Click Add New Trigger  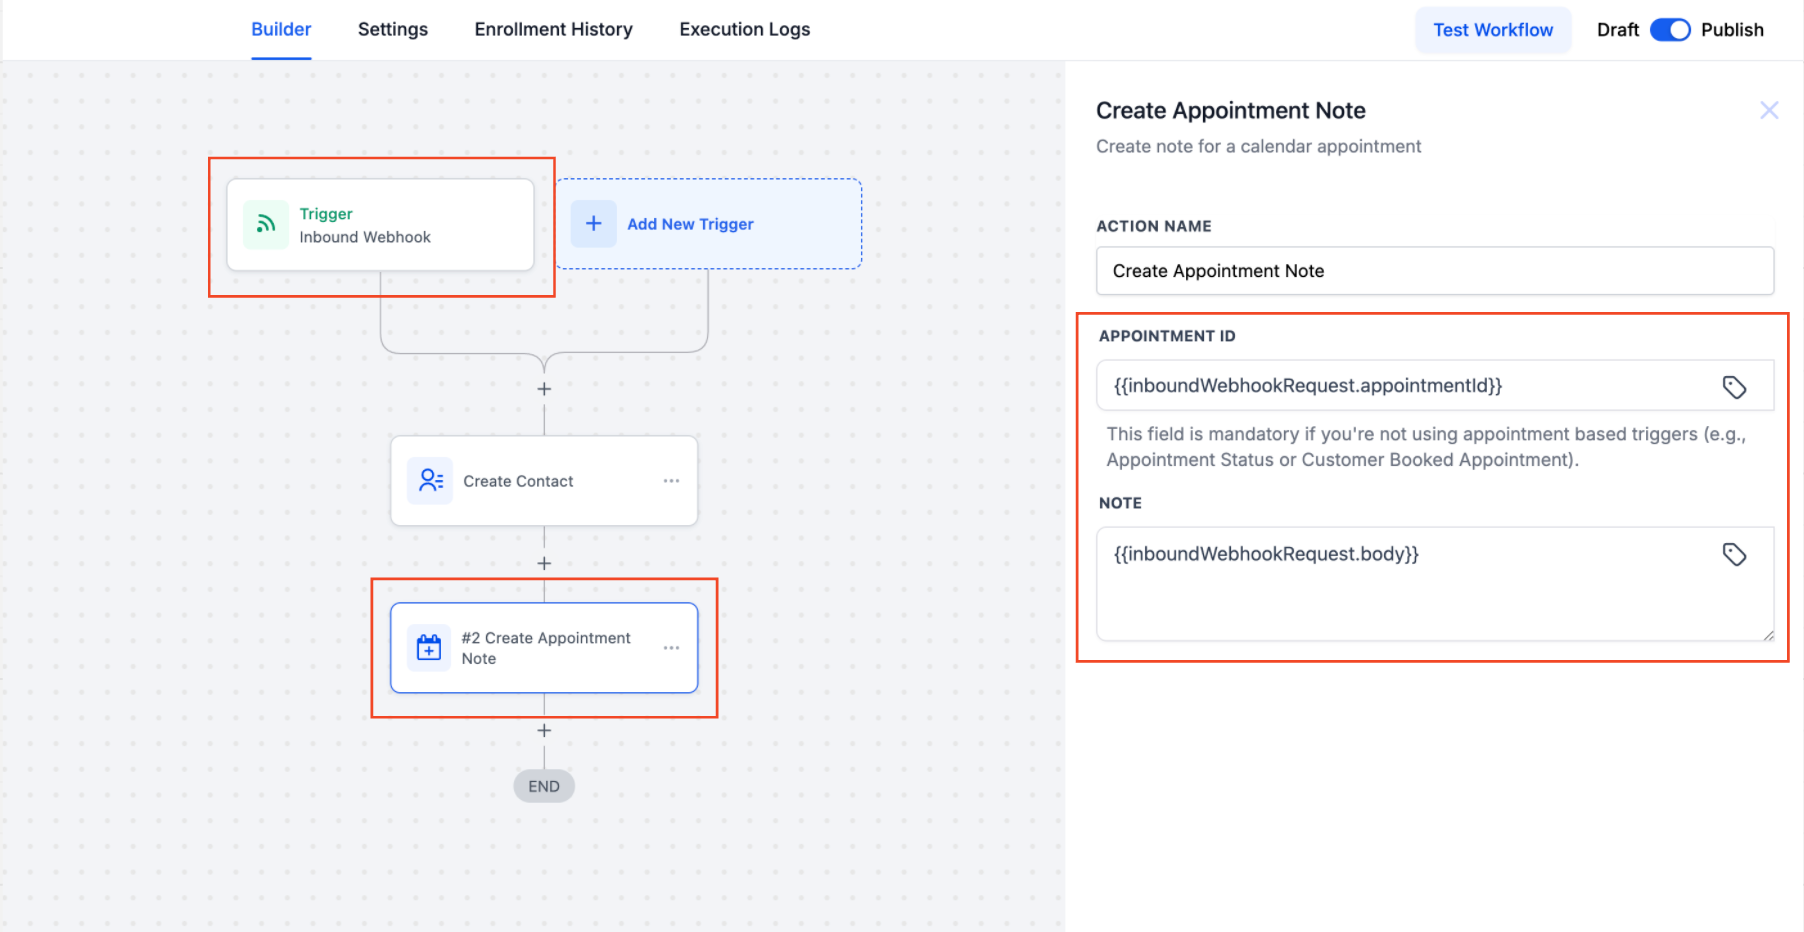(690, 224)
